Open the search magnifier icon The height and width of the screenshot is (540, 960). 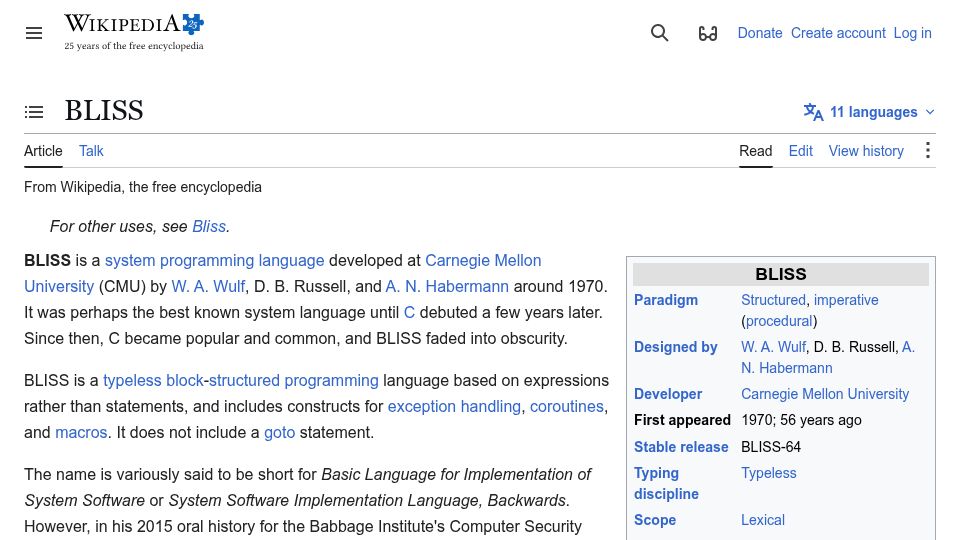click(659, 32)
